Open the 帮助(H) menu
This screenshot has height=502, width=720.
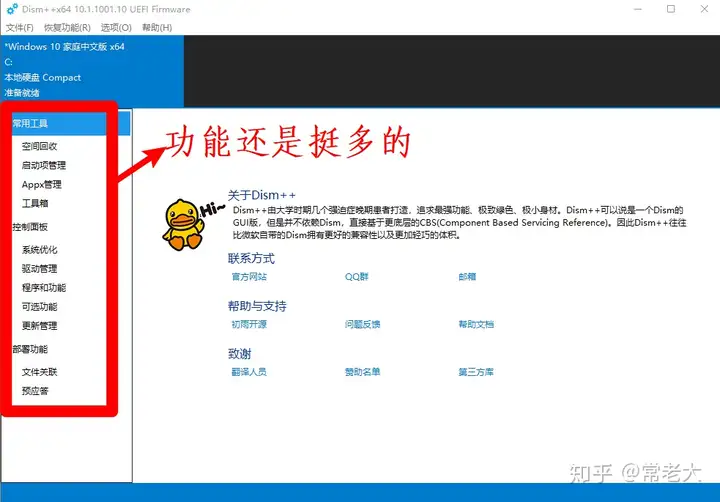(157, 28)
